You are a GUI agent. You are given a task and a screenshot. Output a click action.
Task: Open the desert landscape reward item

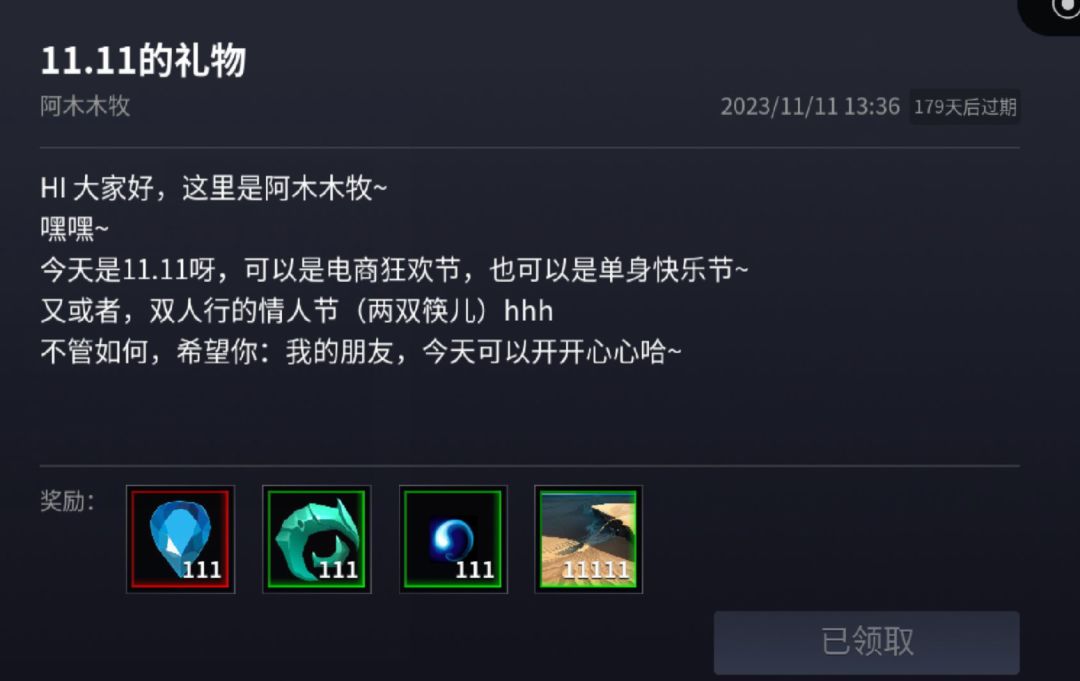tap(589, 539)
